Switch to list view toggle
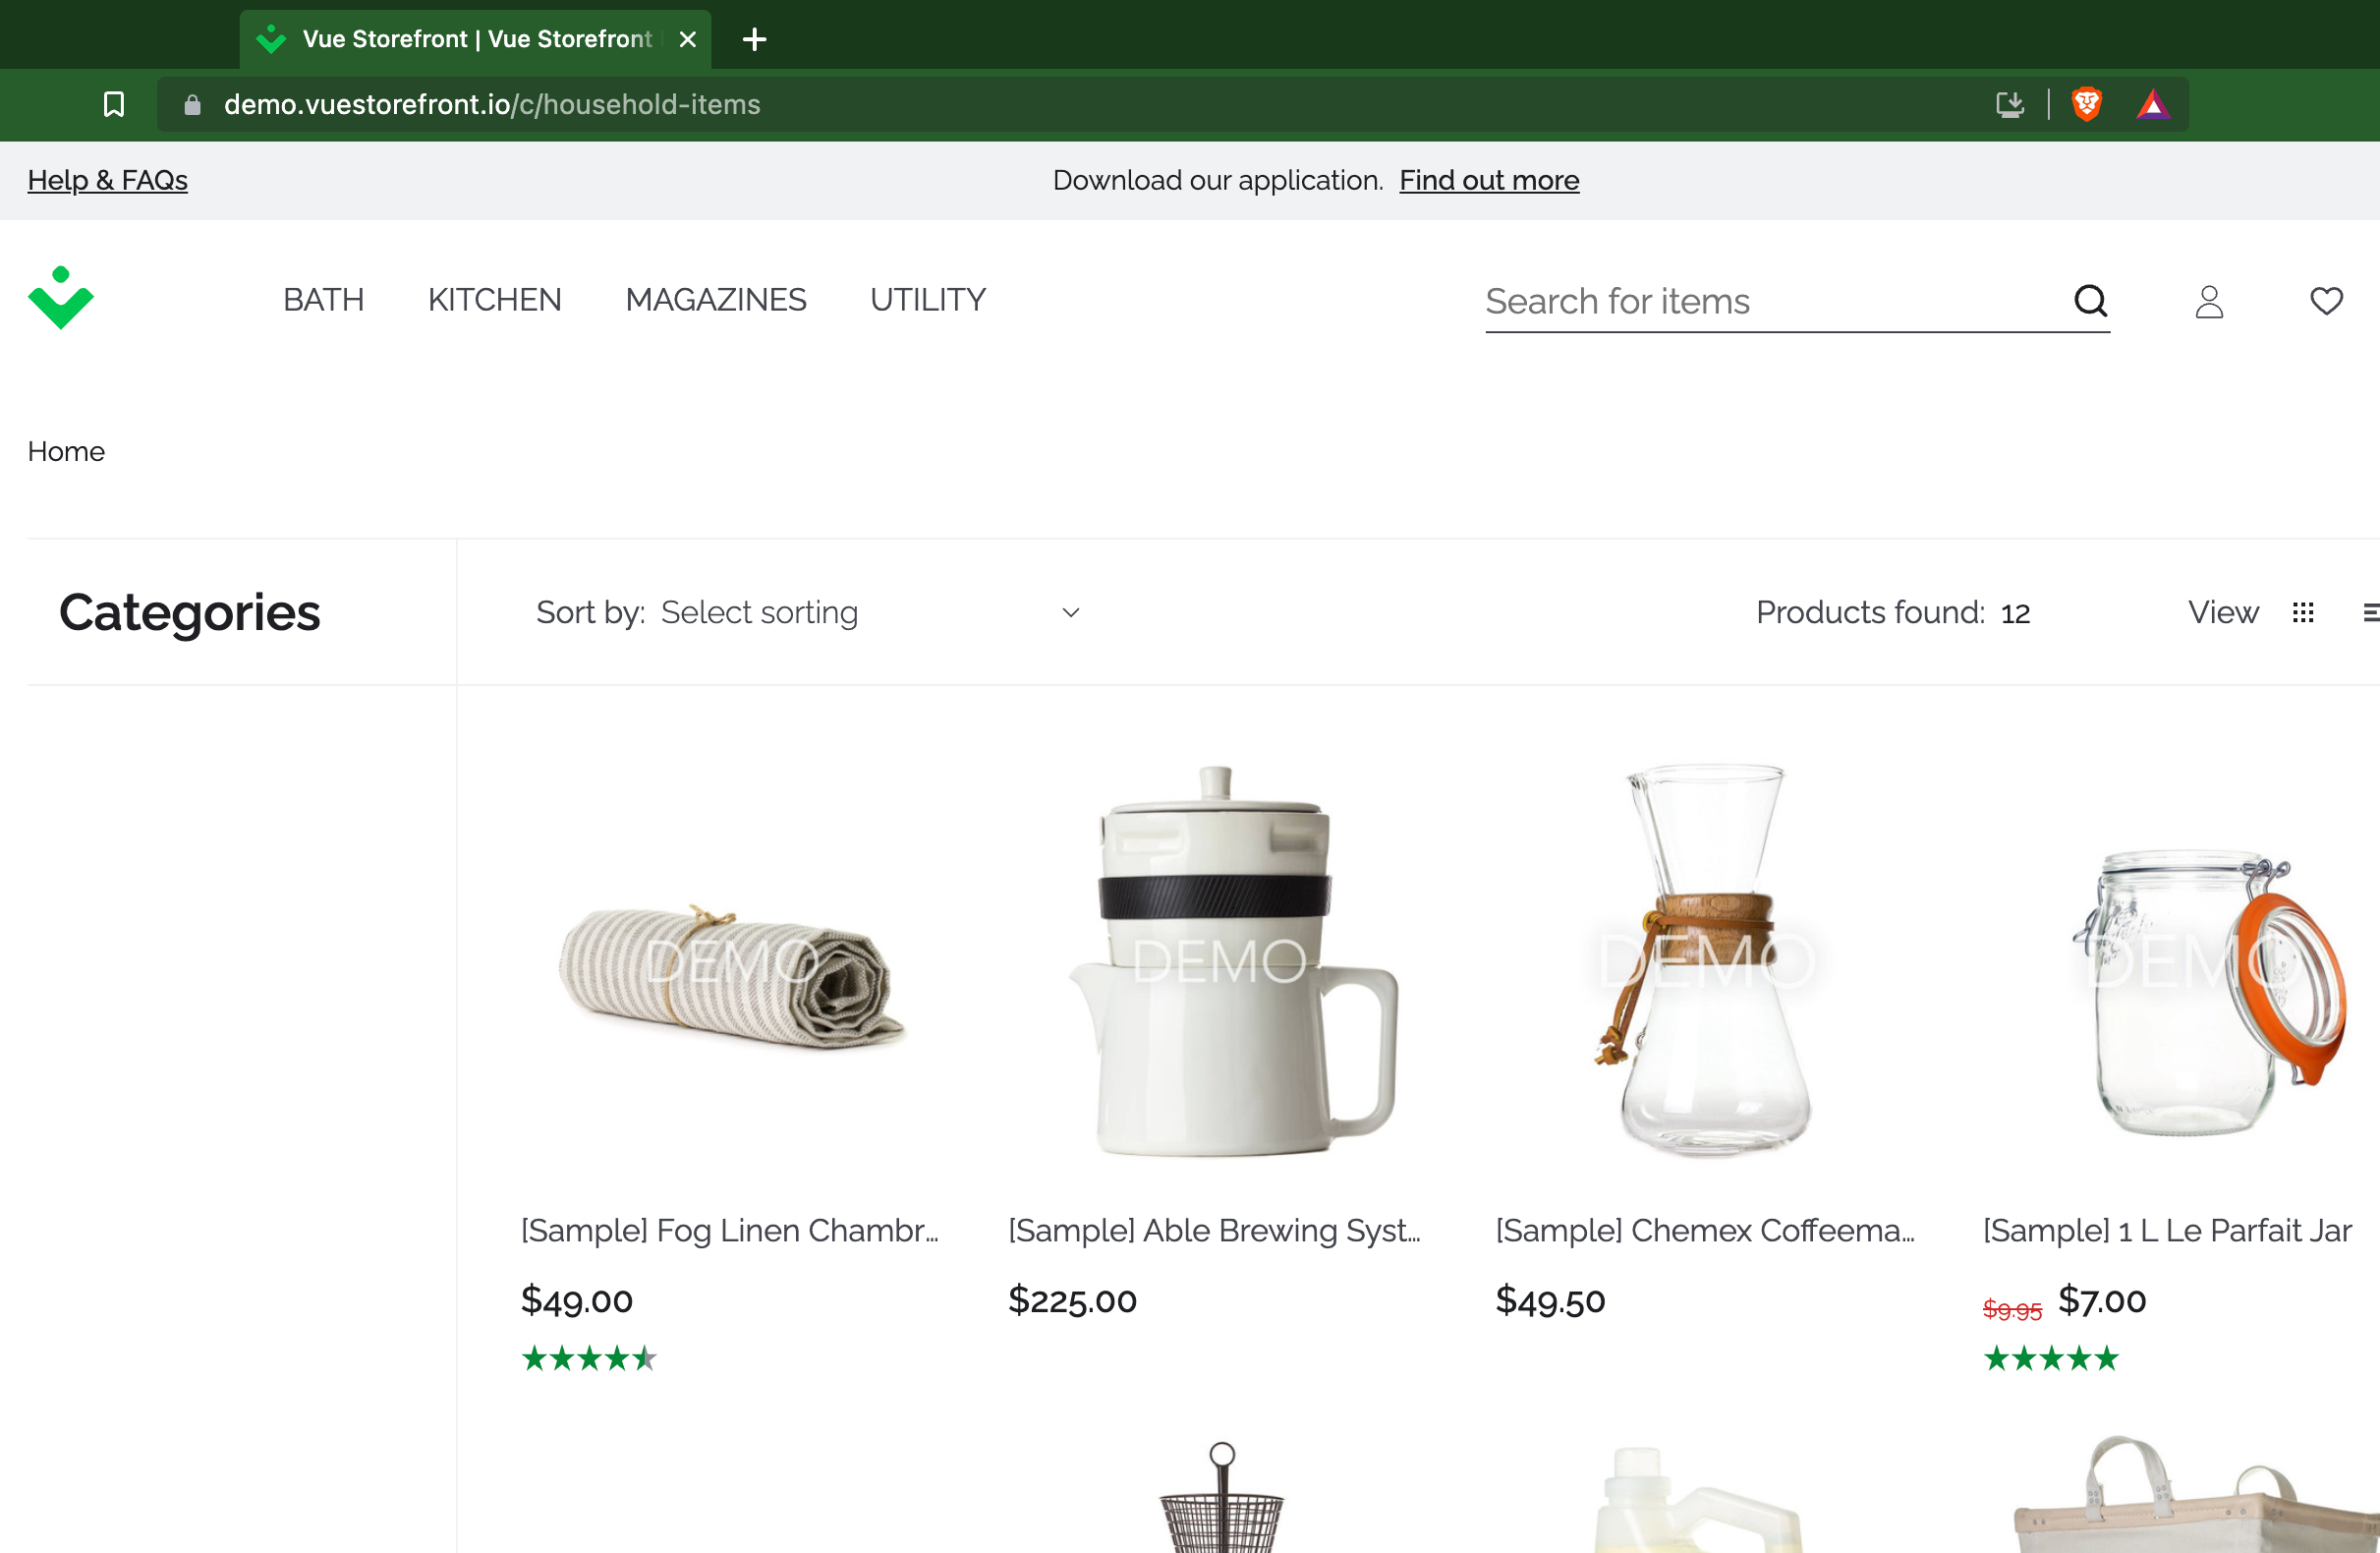The width and height of the screenshot is (2380, 1553). pos(2370,612)
